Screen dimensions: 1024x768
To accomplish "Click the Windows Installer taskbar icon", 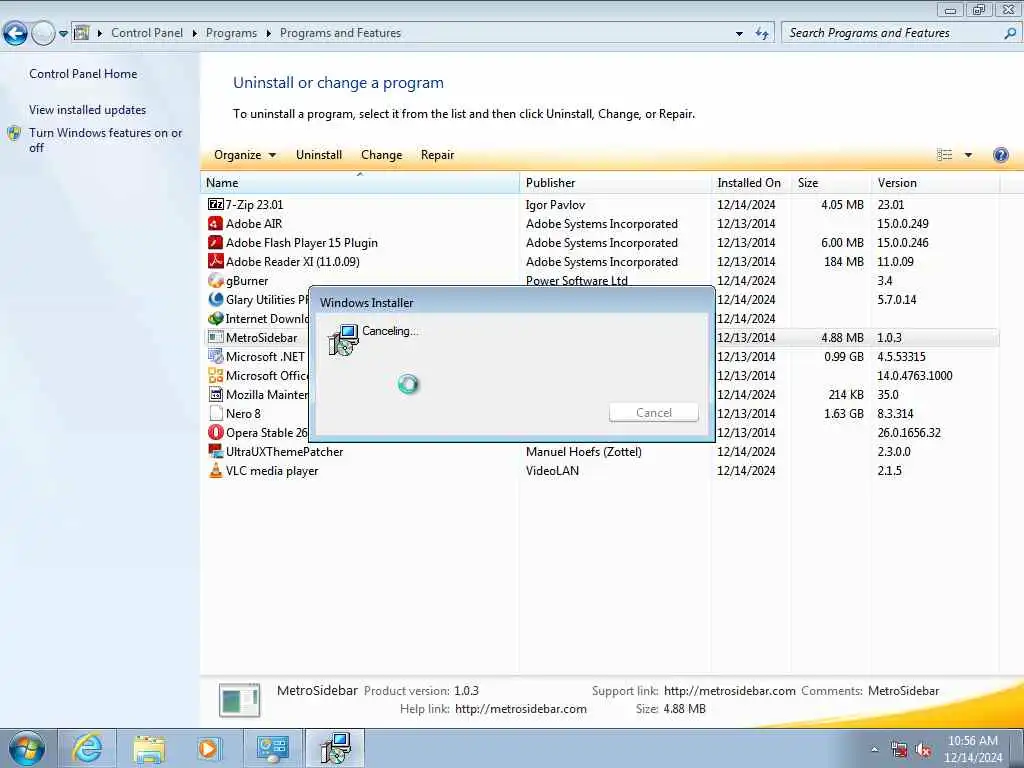I will point(335,748).
